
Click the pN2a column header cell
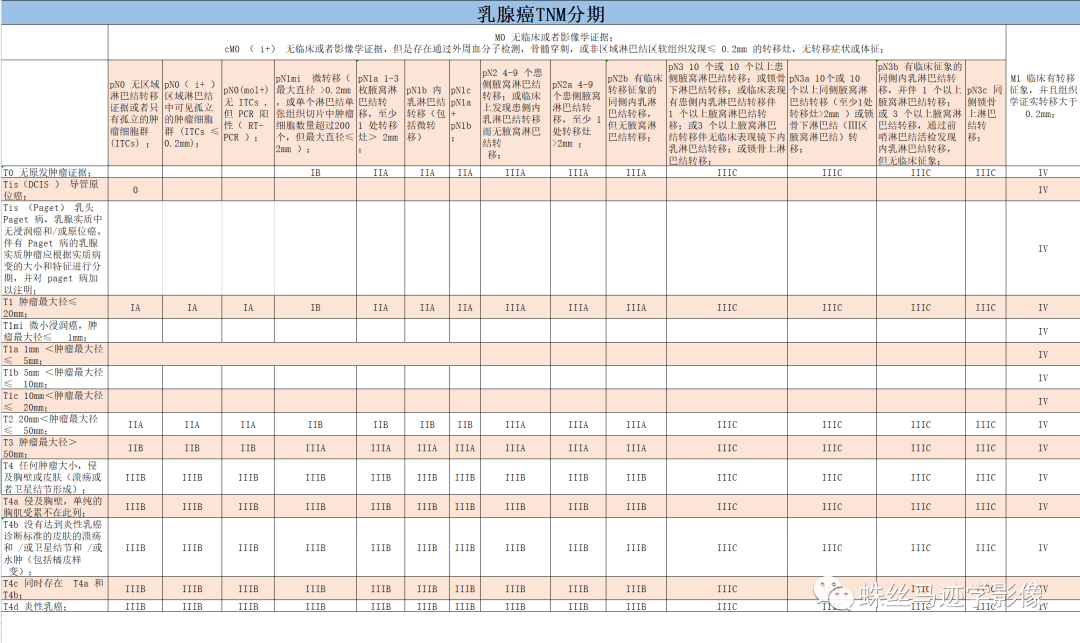578,113
